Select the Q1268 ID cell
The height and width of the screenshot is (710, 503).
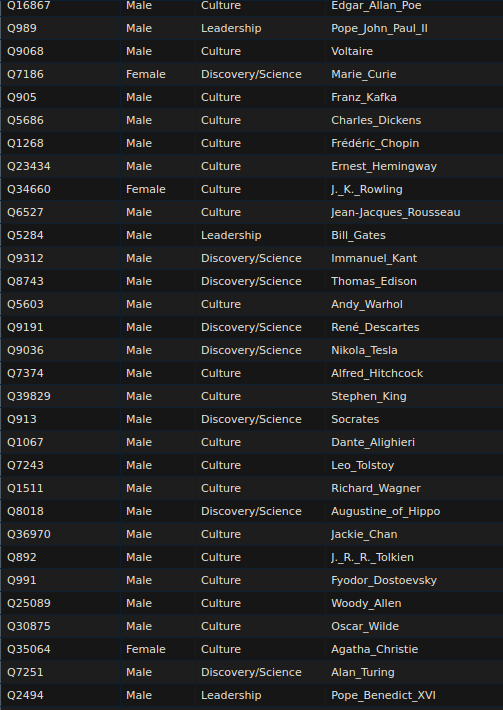tap(61, 143)
